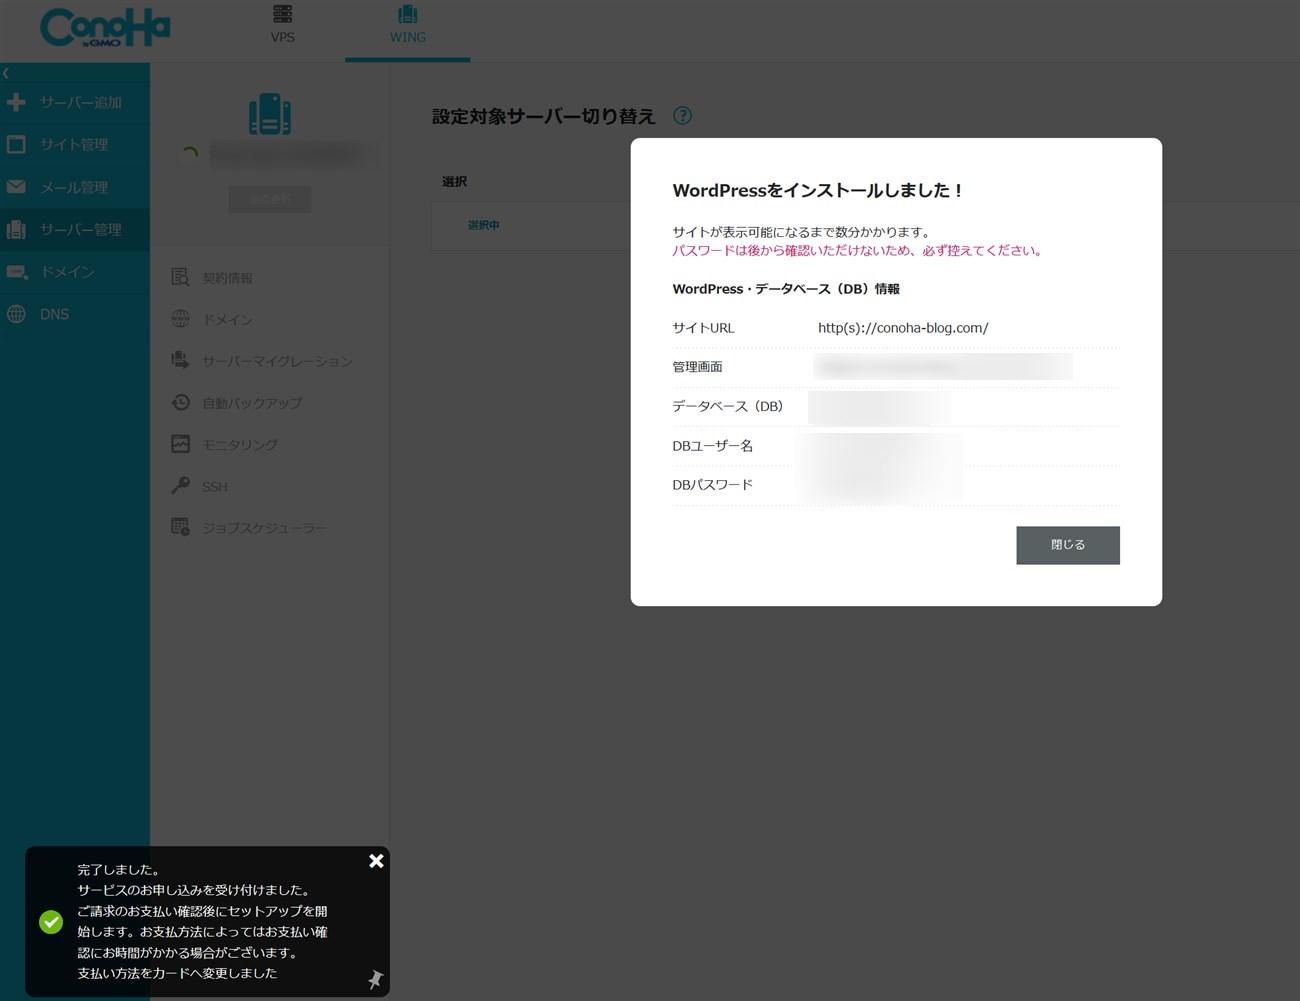
Task: Open モニタリング submenu
Action: 240,444
